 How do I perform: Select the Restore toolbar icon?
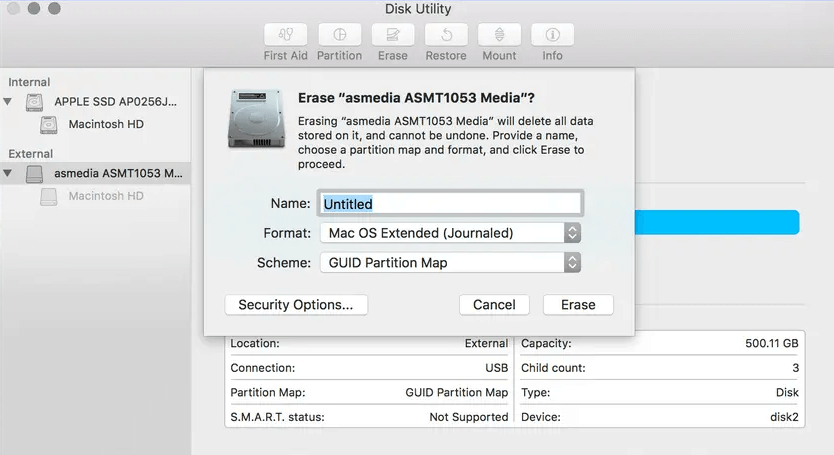[446, 35]
